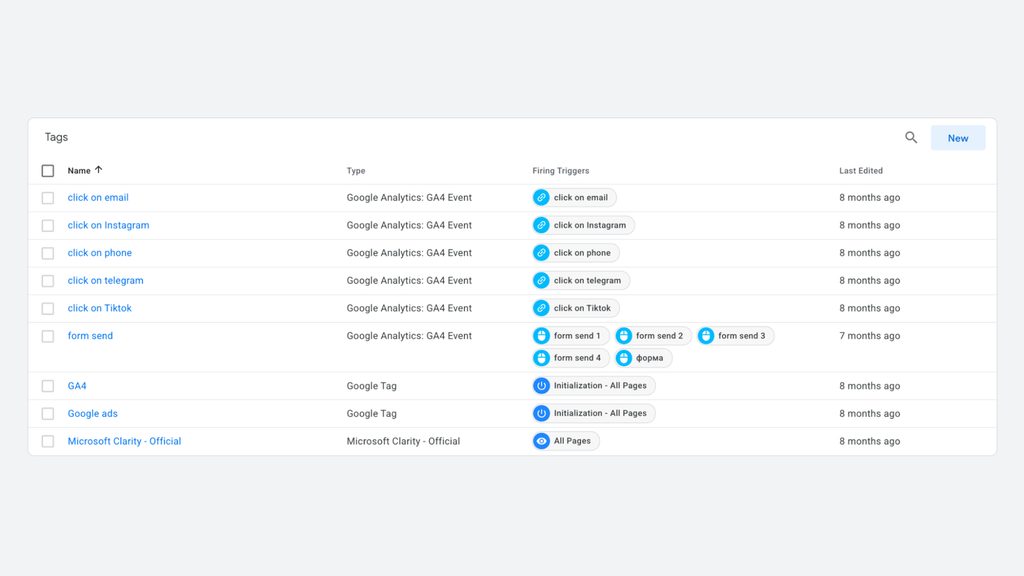
Task: Select the 'click on telegram' trigger chip label
Action: [x=587, y=280]
